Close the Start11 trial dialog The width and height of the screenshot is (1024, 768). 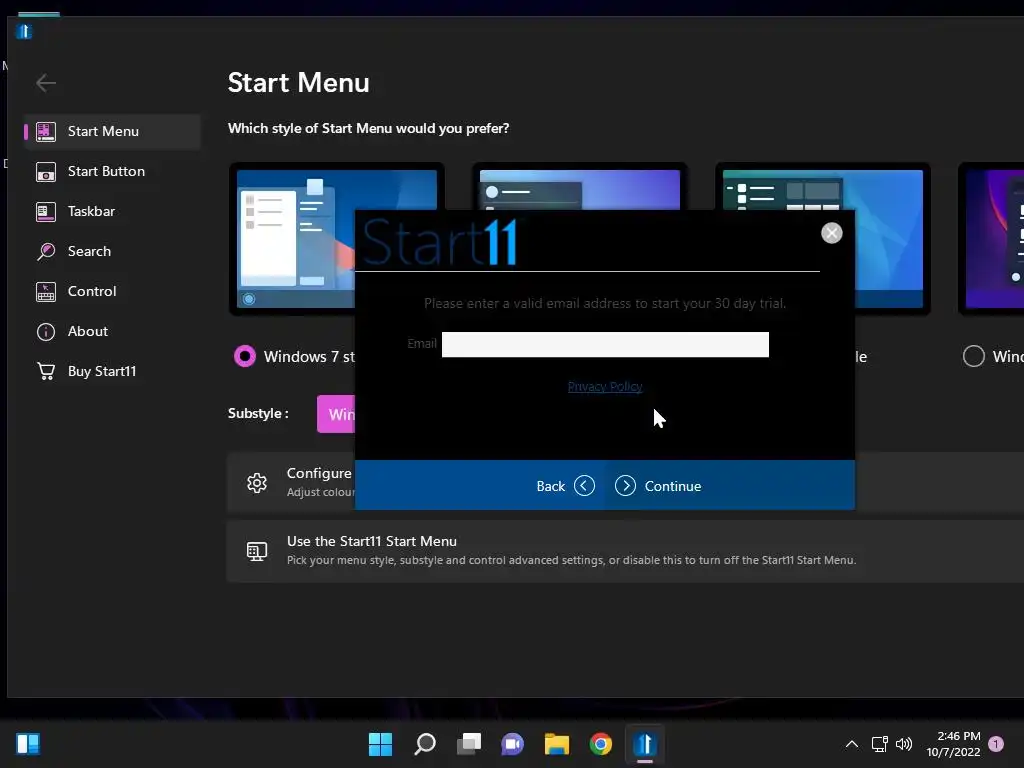tap(831, 233)
